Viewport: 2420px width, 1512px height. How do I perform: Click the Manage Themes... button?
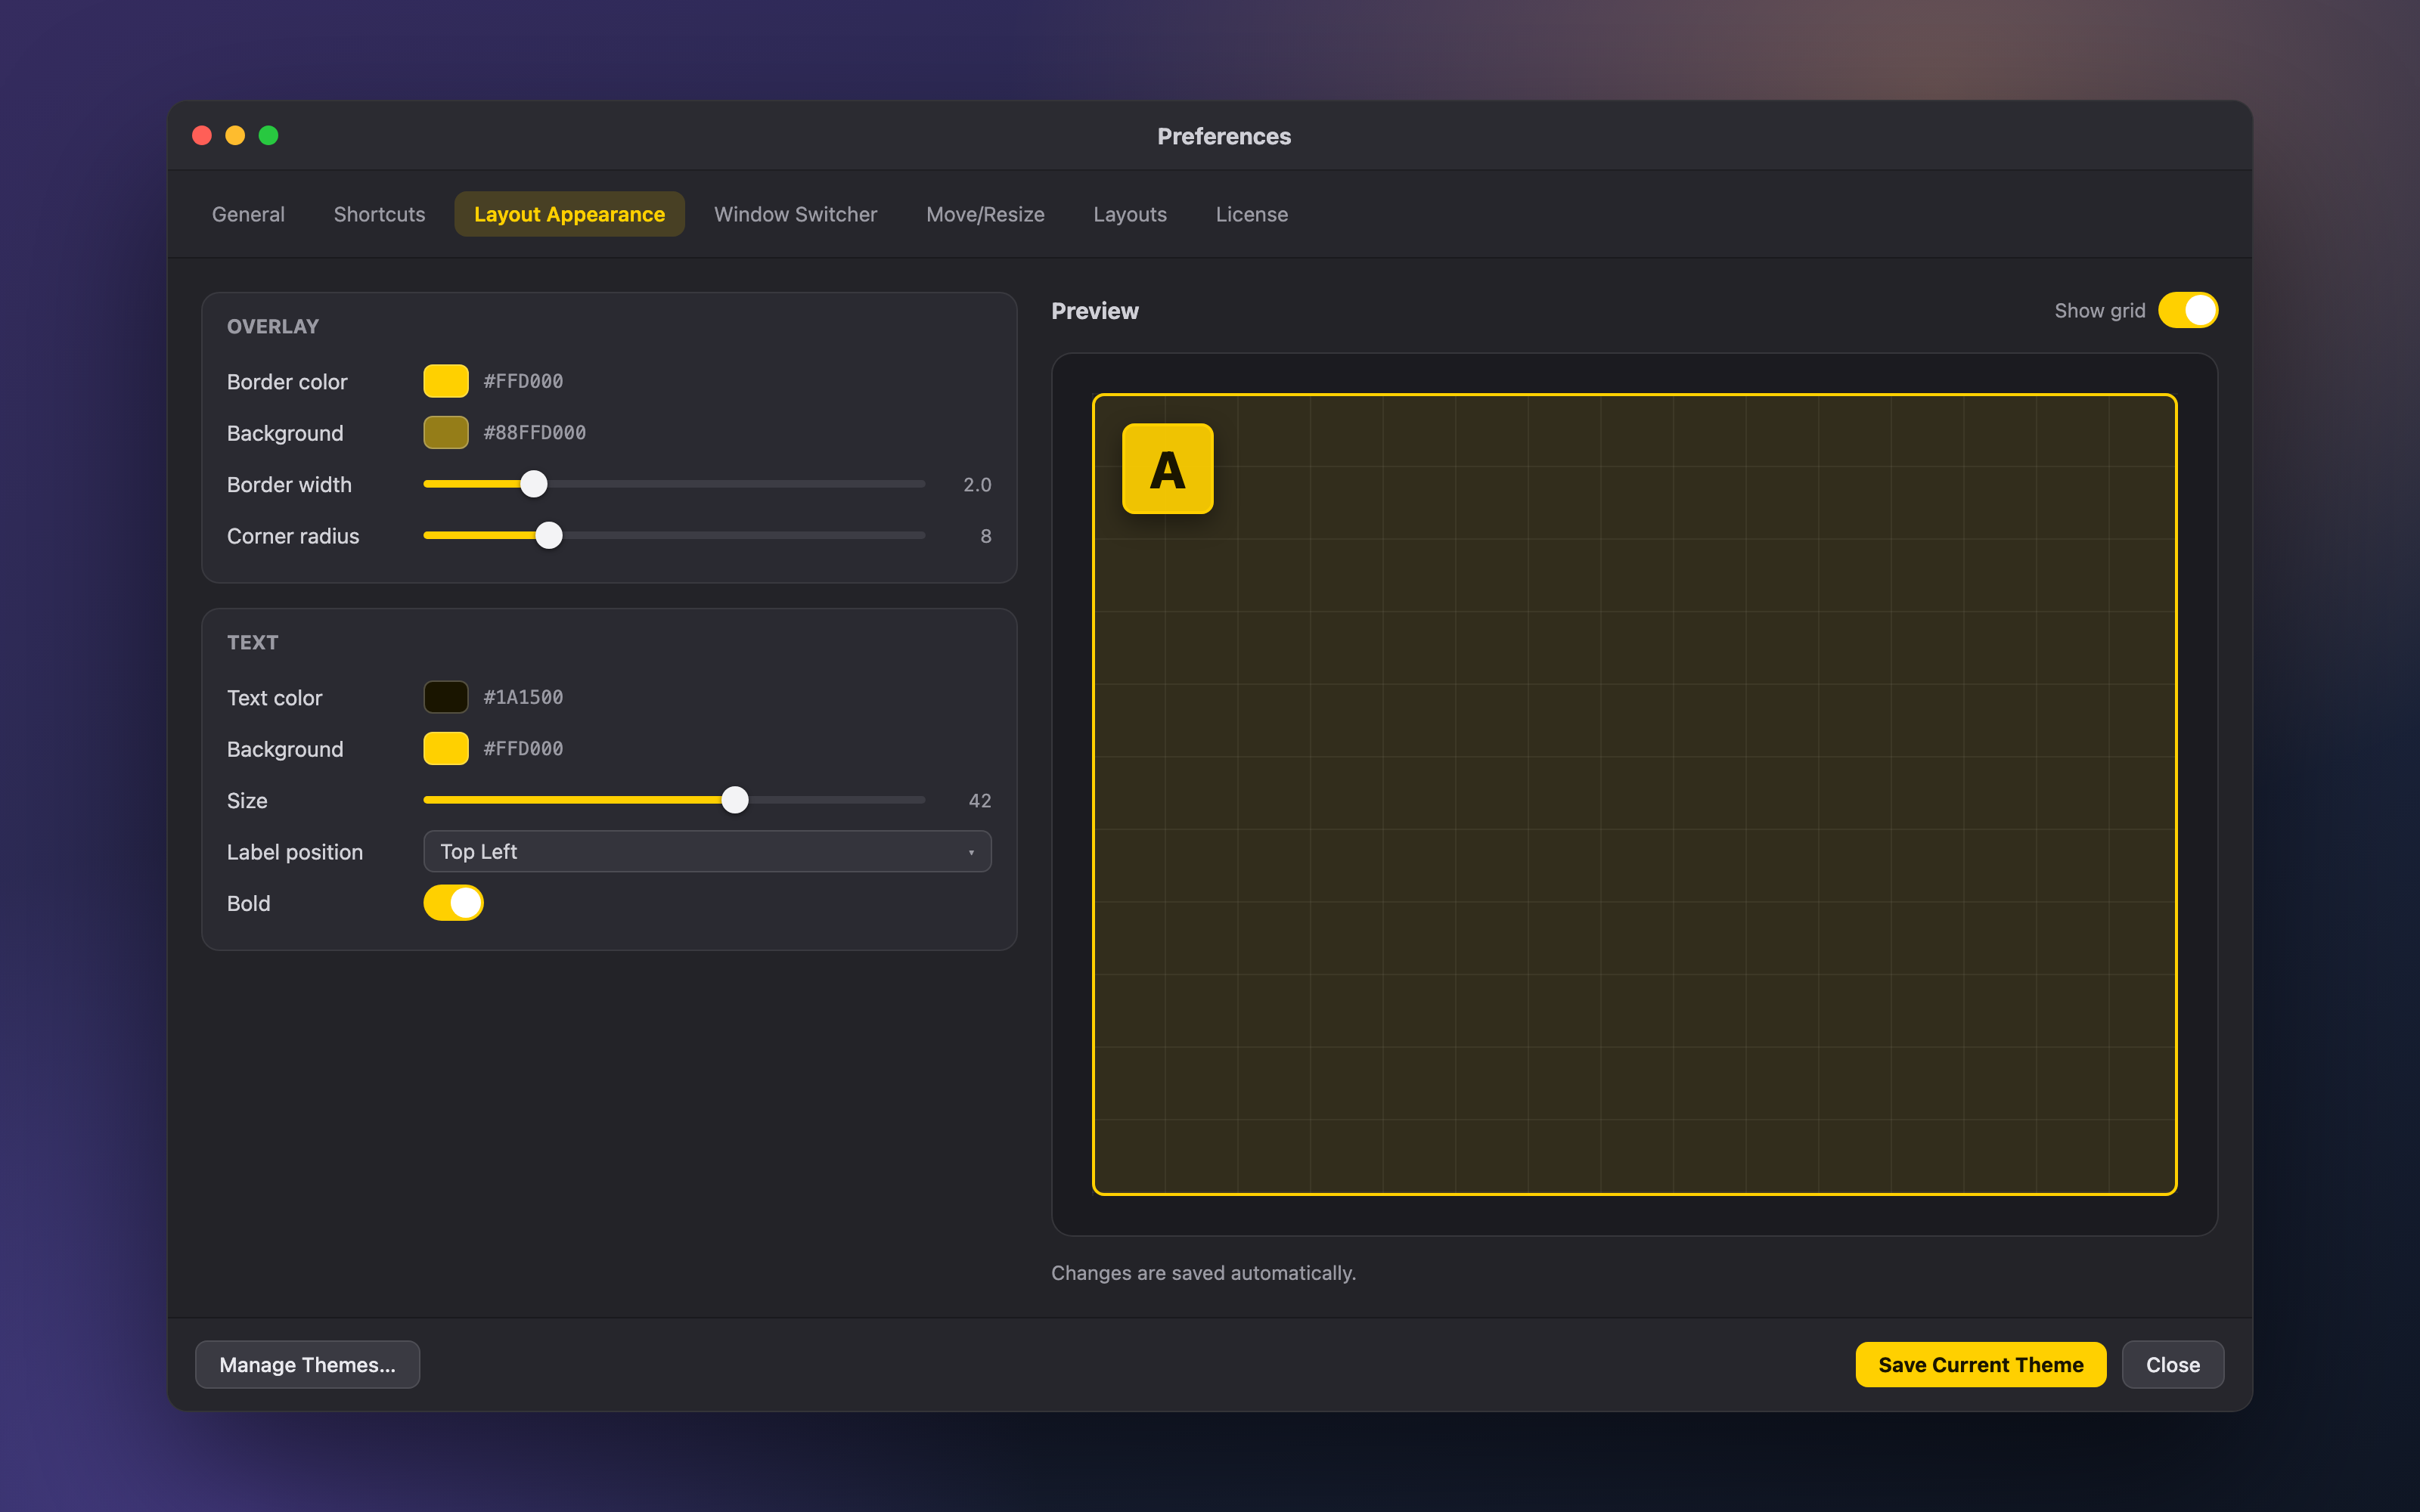pos(307,1365)
